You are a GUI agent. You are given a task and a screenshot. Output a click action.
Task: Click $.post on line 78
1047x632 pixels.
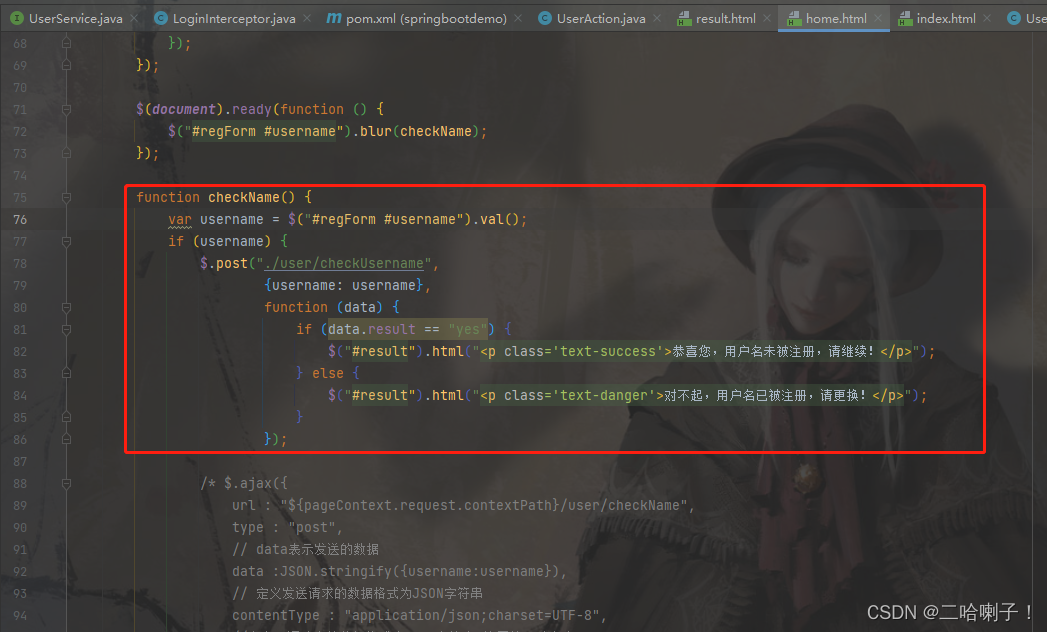click(224, 263)
